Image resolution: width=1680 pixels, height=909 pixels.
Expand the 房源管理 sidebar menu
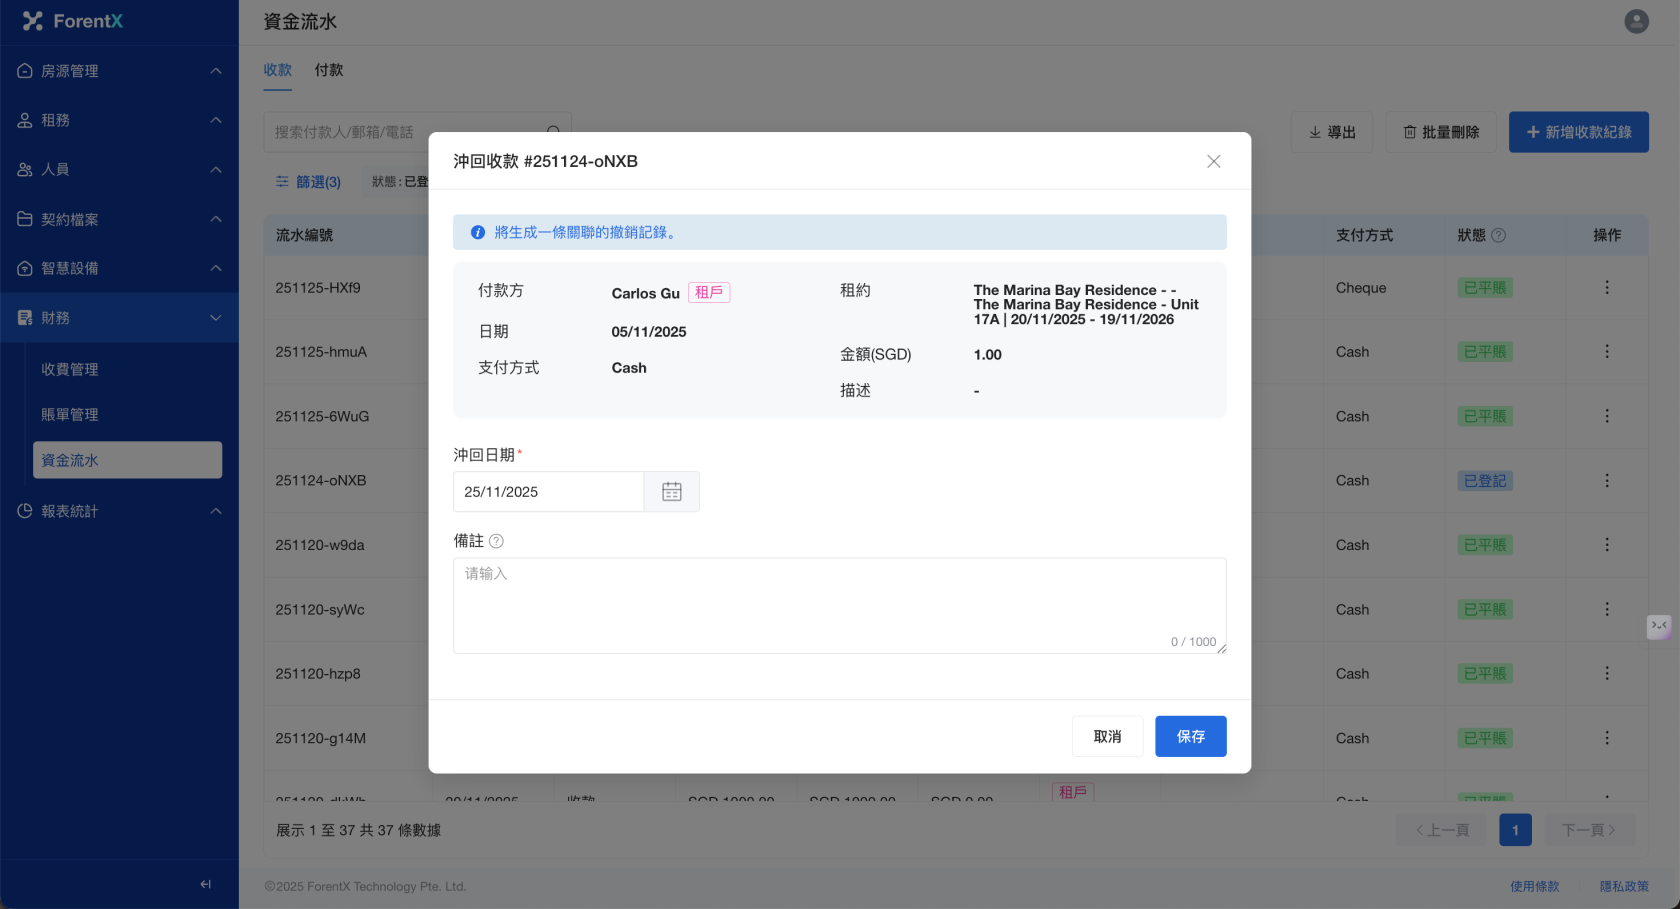tap(119, 71)
